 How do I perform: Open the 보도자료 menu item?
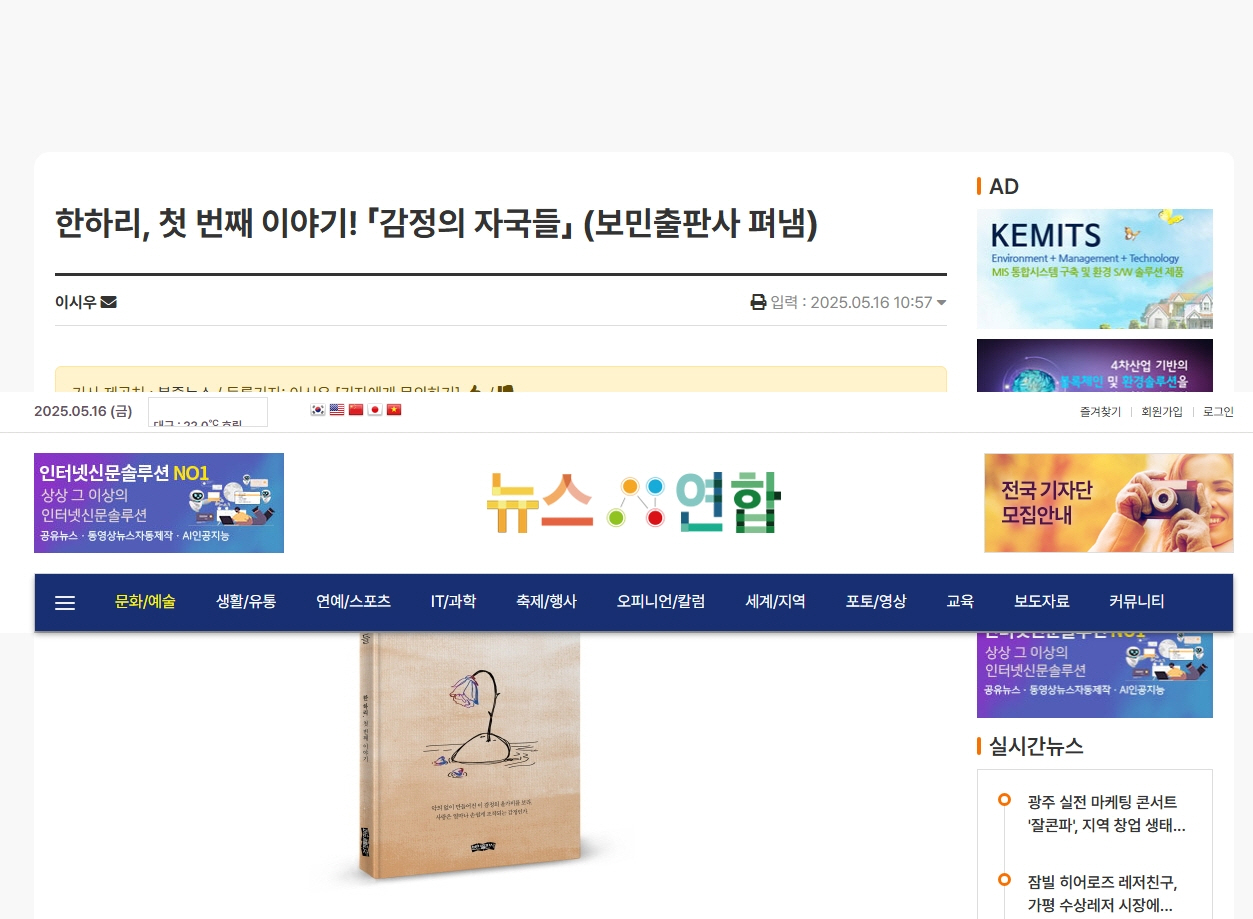(1041, 602)
